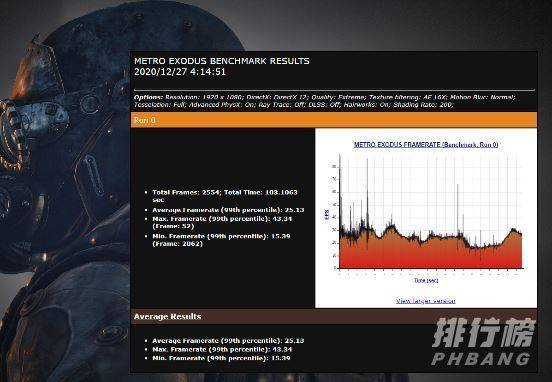The width and height of the screenshot is (552, 382).
Task: Click 'Average Framerate' under Average Results
Action: (228, 341)
